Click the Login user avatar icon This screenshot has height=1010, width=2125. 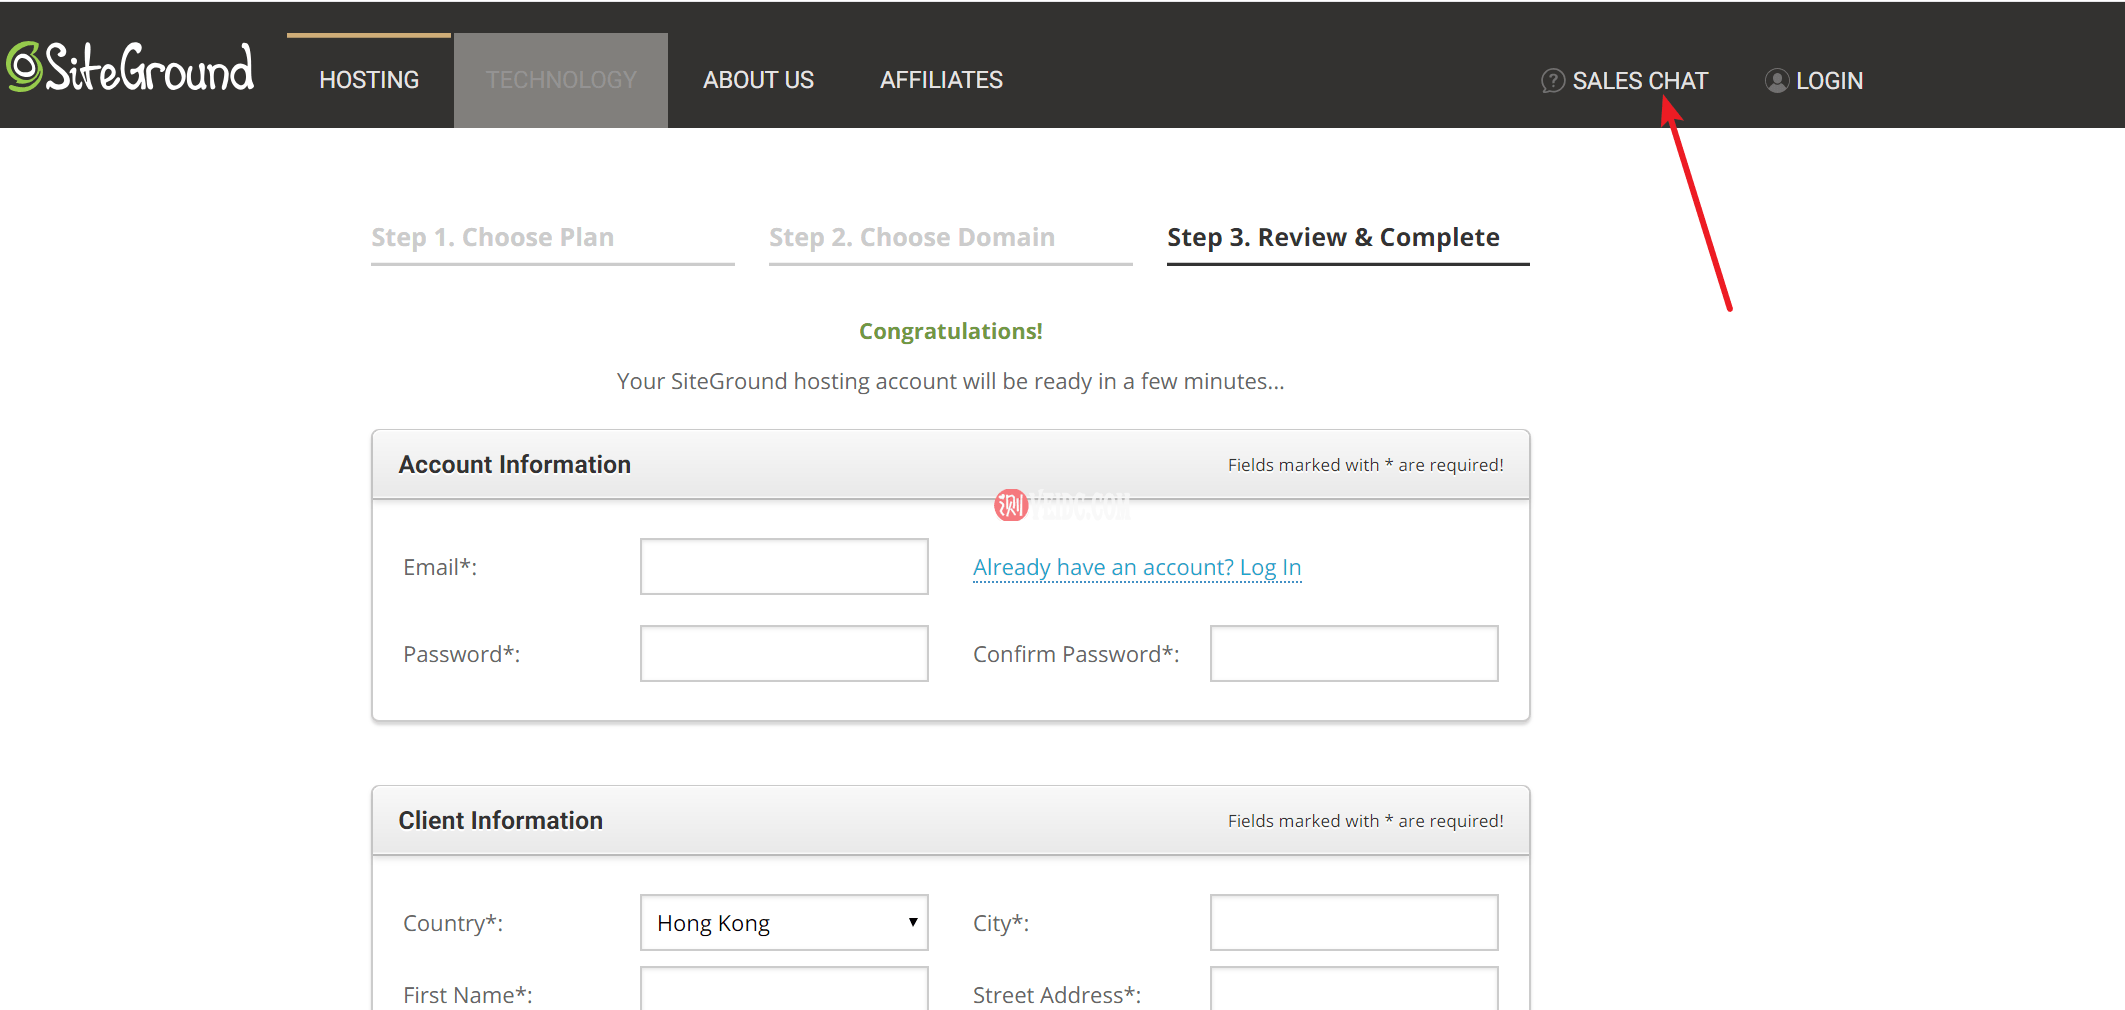[x=1776, y=81]
